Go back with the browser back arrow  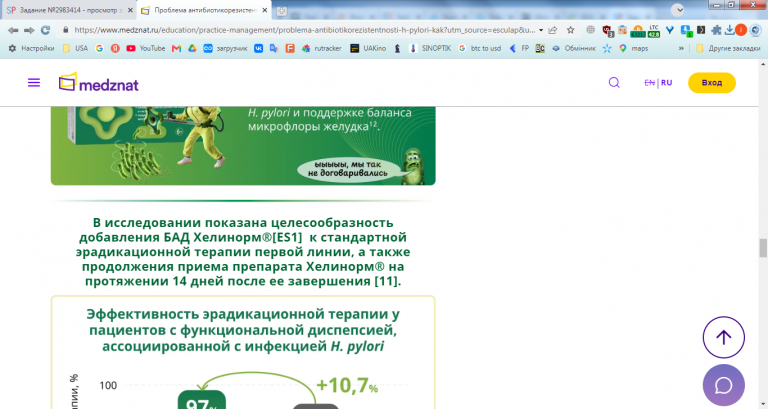(13, 30)
